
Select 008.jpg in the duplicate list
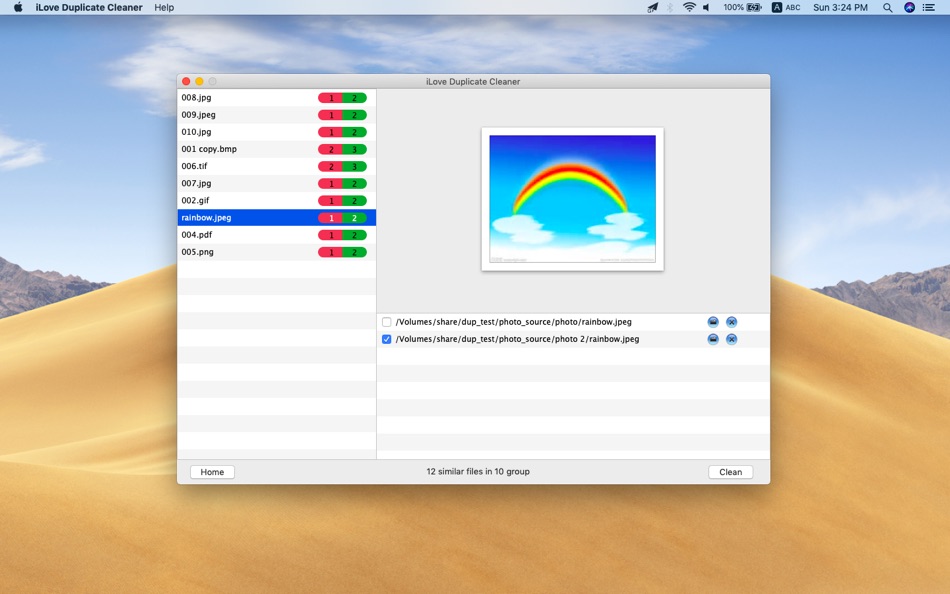pos(277,98)
